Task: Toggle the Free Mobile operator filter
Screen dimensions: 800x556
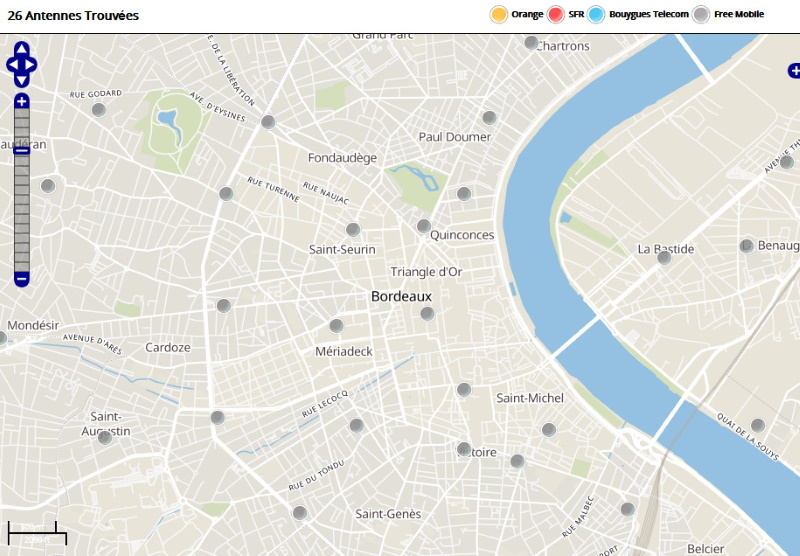Action: point(702,14)
